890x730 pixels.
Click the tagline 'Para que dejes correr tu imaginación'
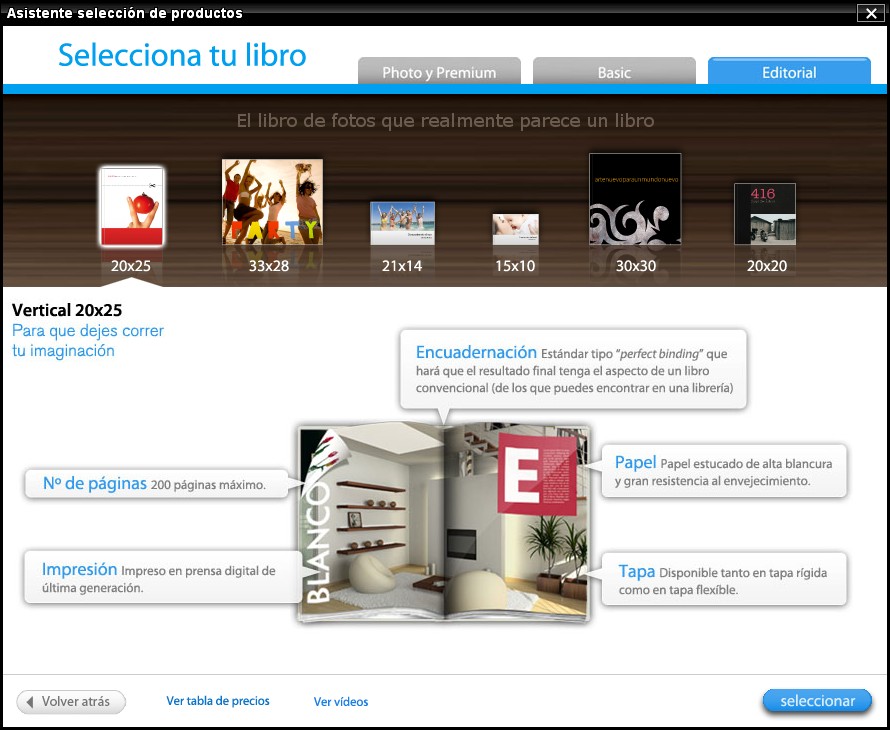click(88, 341)
